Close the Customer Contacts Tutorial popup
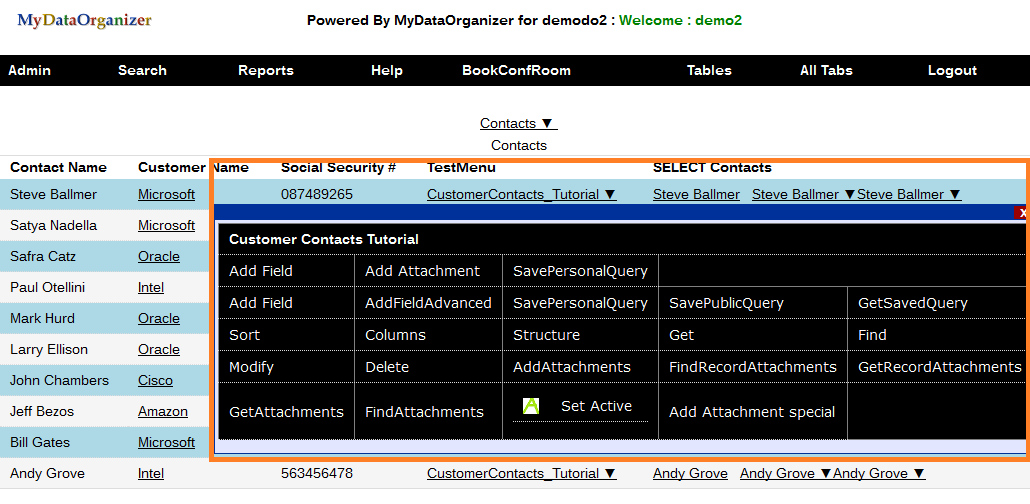 tap(1022, 213)
